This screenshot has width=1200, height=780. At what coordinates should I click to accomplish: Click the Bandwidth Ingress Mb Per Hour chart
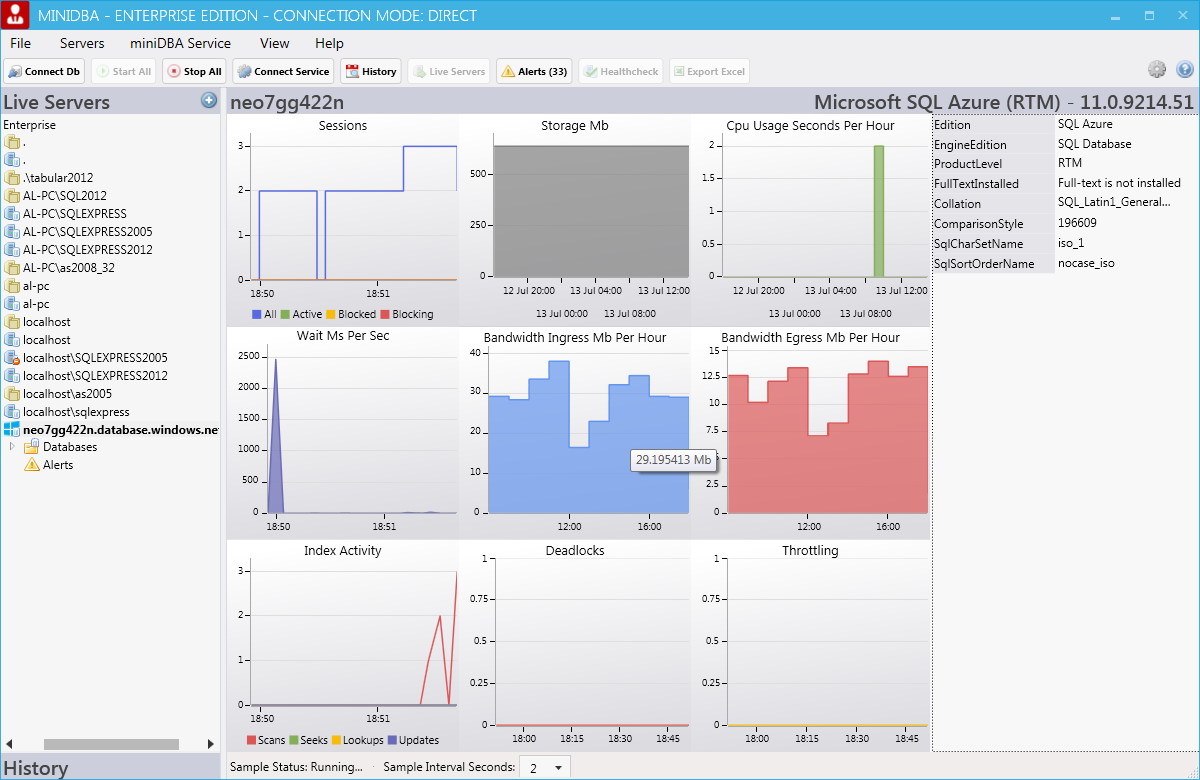[575, 432]
